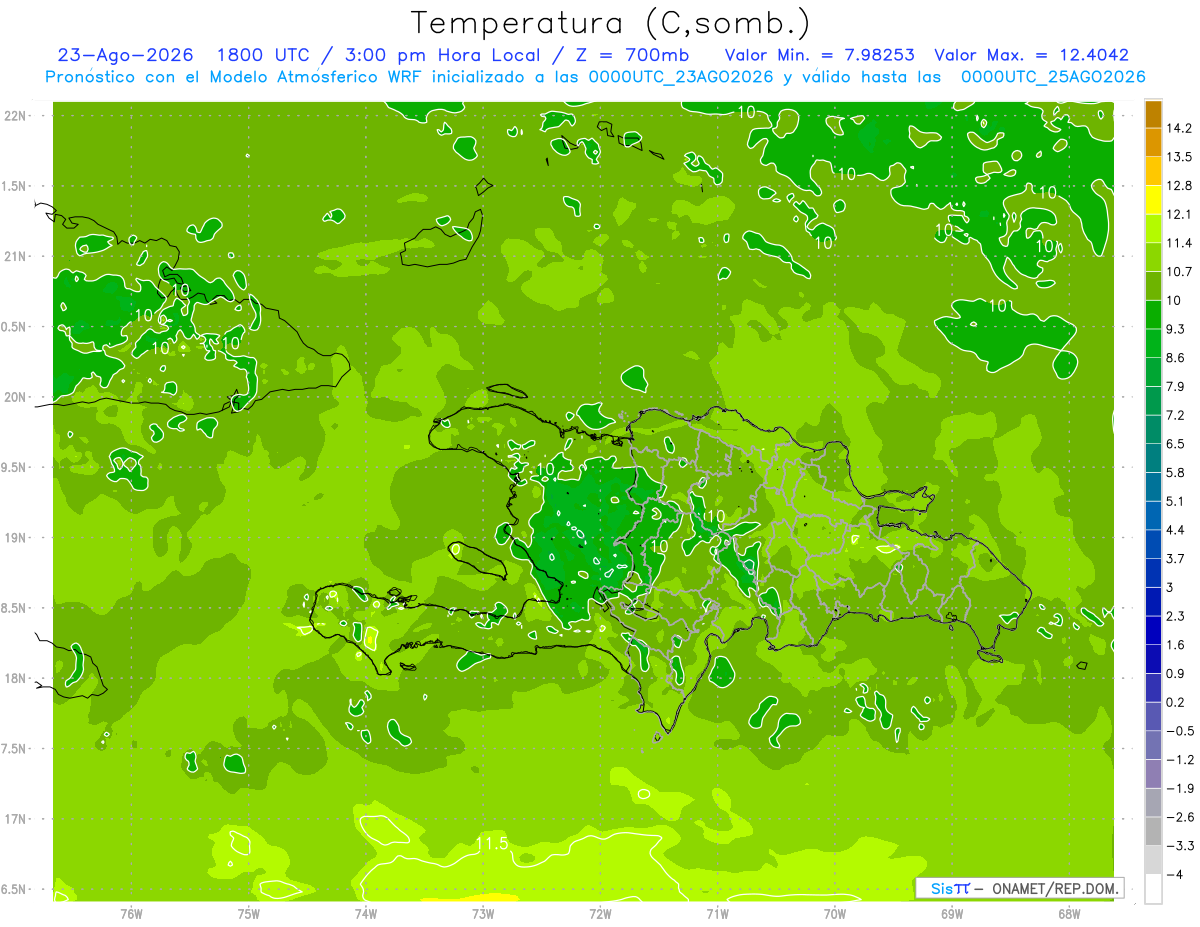The width and height of the screenshot is (1200, 927).
Task: Click the "73W" longitude axis label
Action: tap(483, 914)
